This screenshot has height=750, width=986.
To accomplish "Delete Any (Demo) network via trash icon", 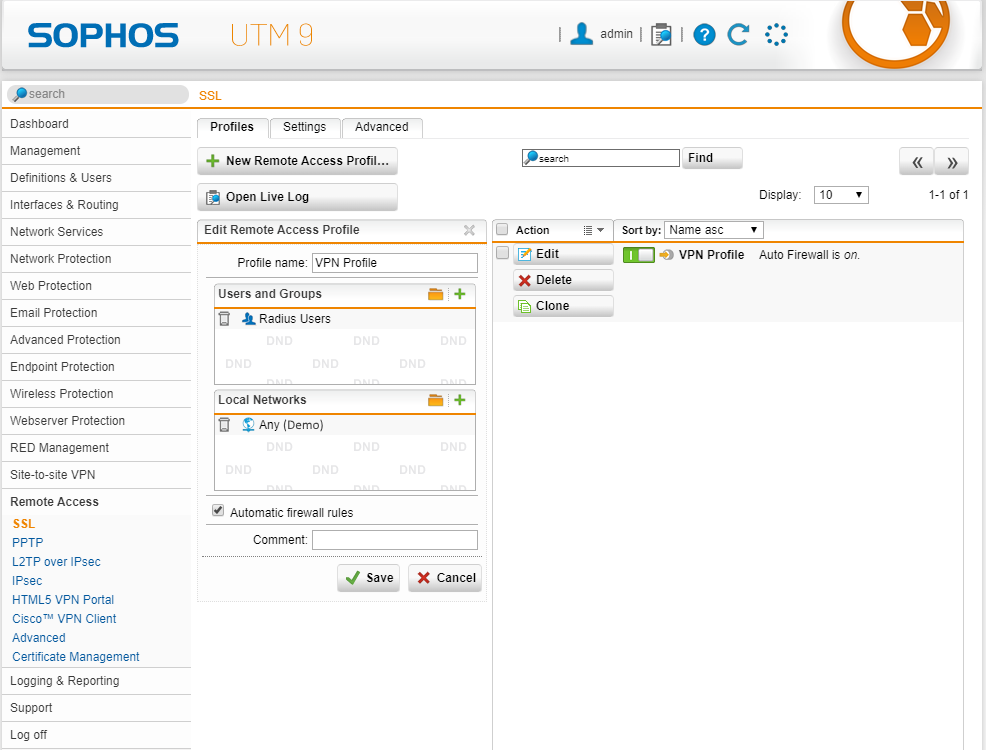I will click(224, 425).
